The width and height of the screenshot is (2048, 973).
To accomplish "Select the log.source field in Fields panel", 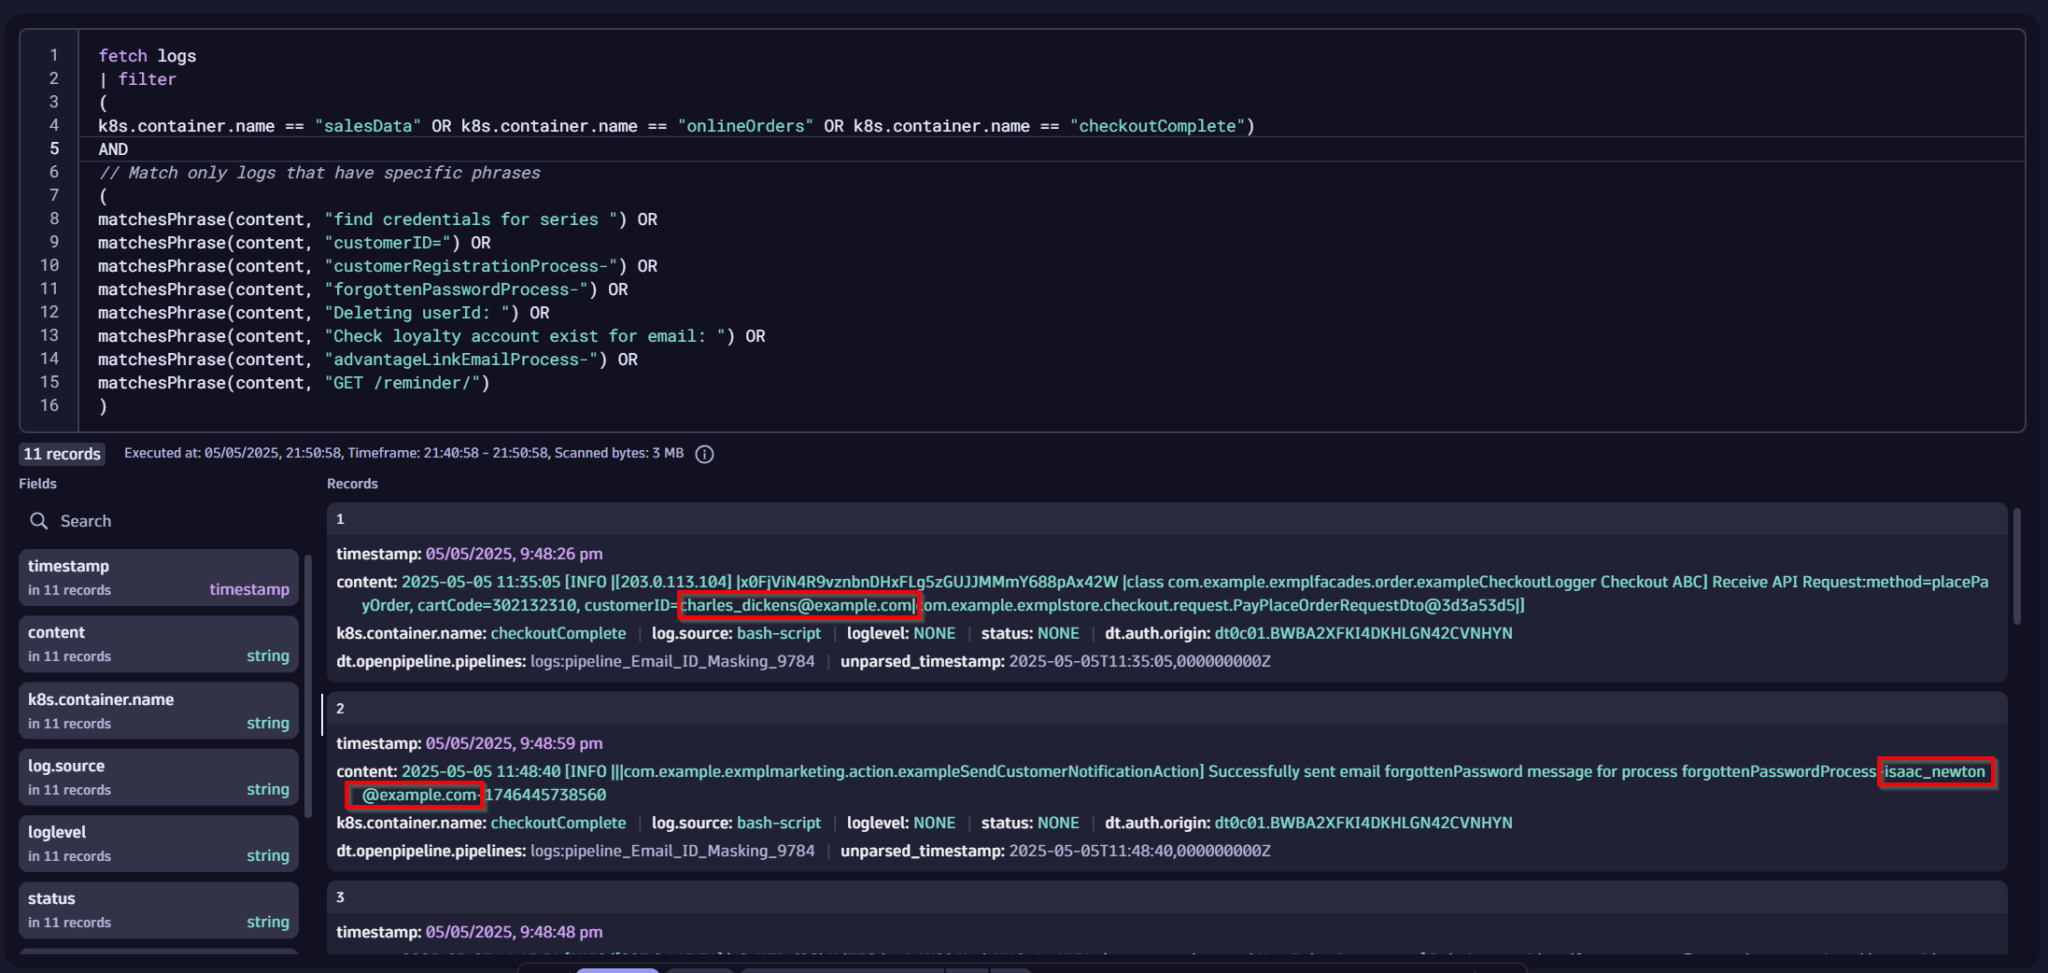I will (157, 777).
